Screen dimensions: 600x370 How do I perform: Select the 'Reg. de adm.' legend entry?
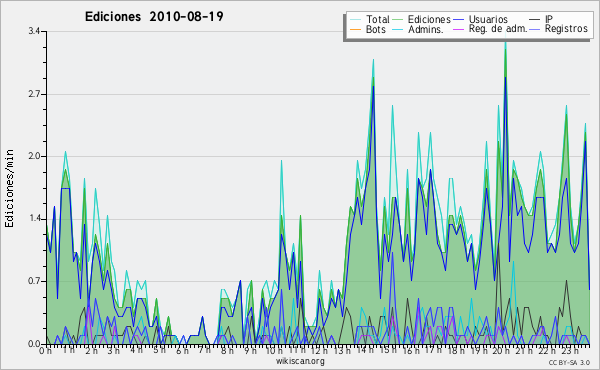coord(498,29)
